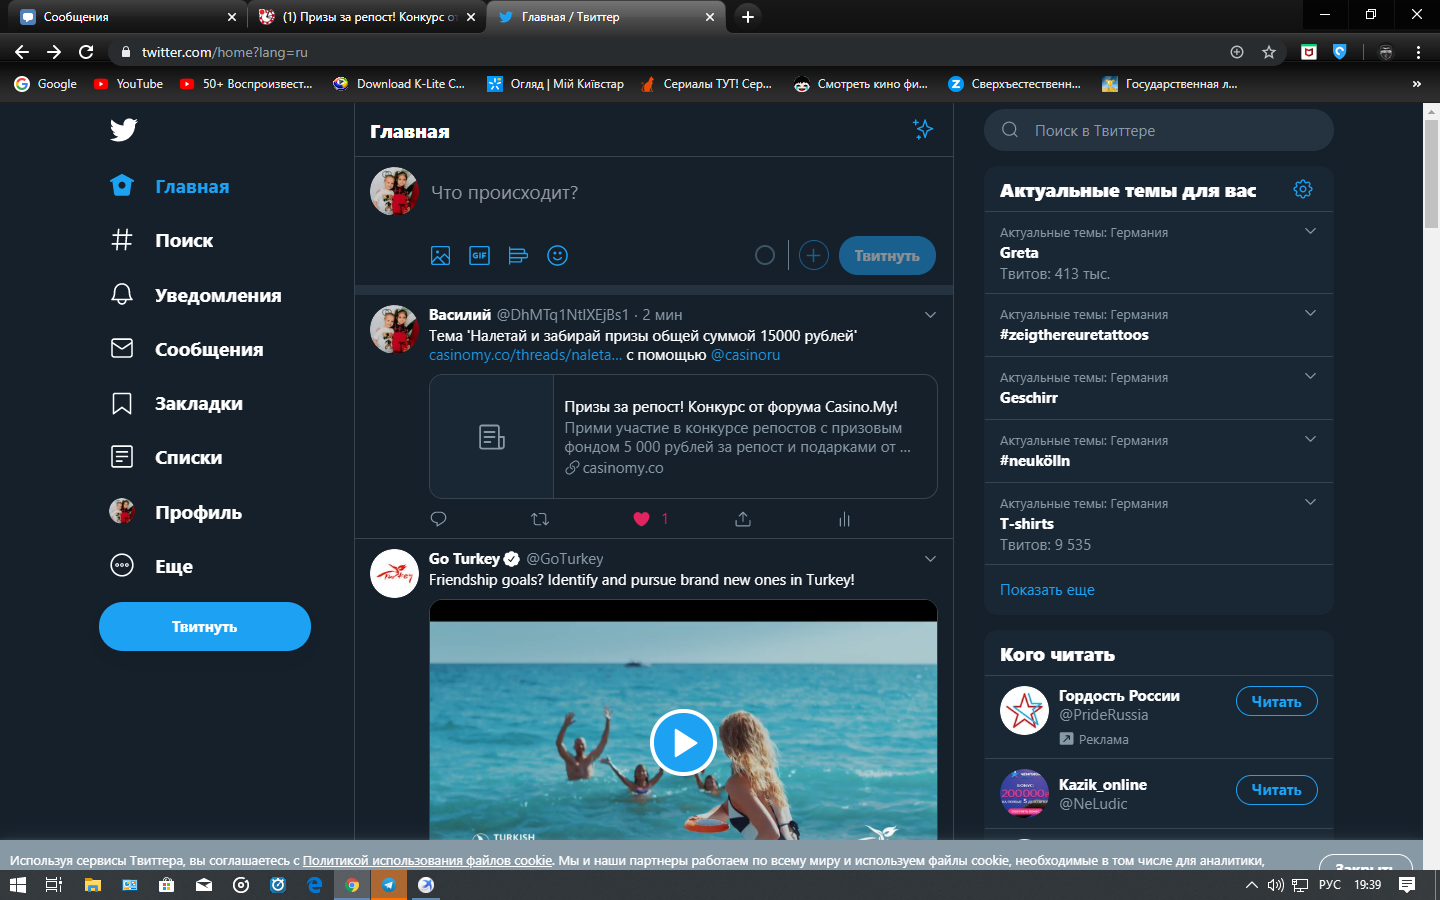This screenshot has height=900, width=1440.
Task: Open the Go Turkey tweet's dropdown chevron
Action: point(930,559)
